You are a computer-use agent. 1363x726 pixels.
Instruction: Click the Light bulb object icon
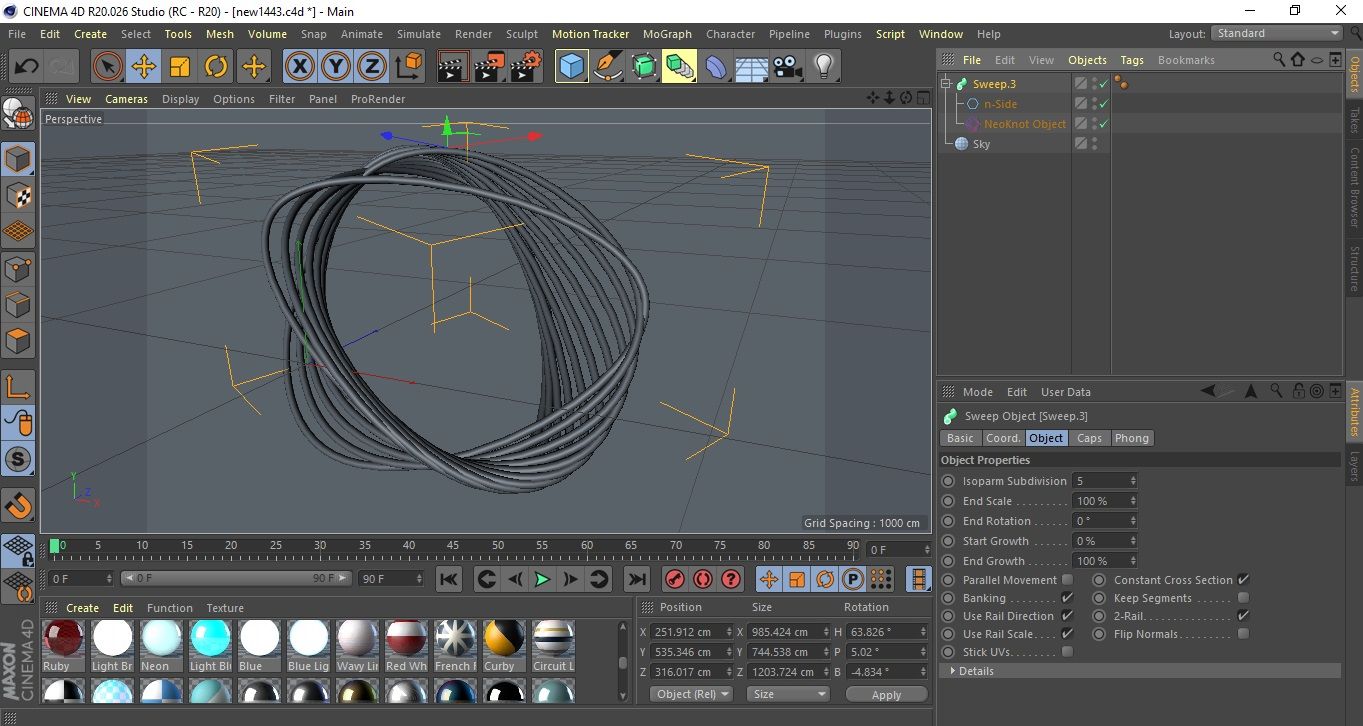(823, 67)
